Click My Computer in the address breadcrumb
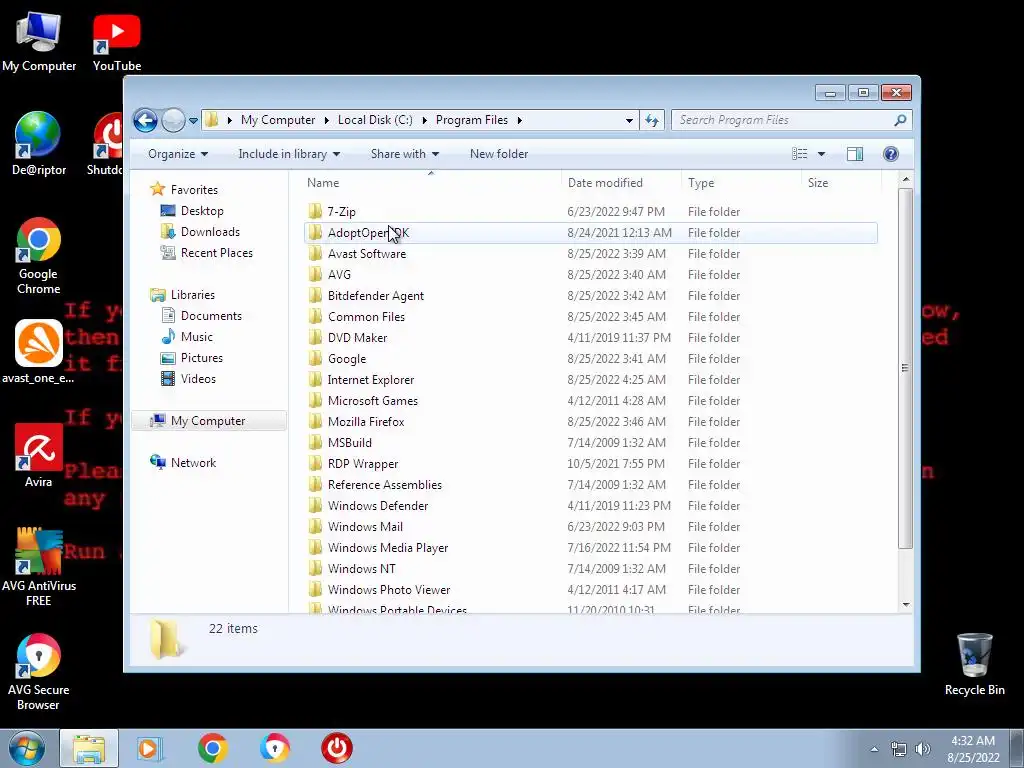 coord(278,120)
